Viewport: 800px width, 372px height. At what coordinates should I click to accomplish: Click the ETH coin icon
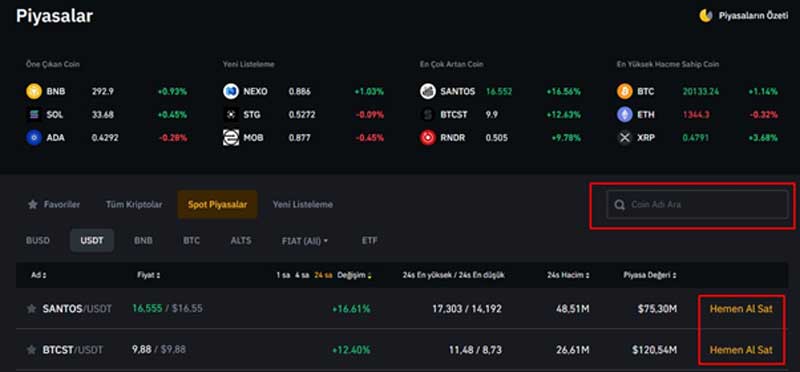pos(624,115)
